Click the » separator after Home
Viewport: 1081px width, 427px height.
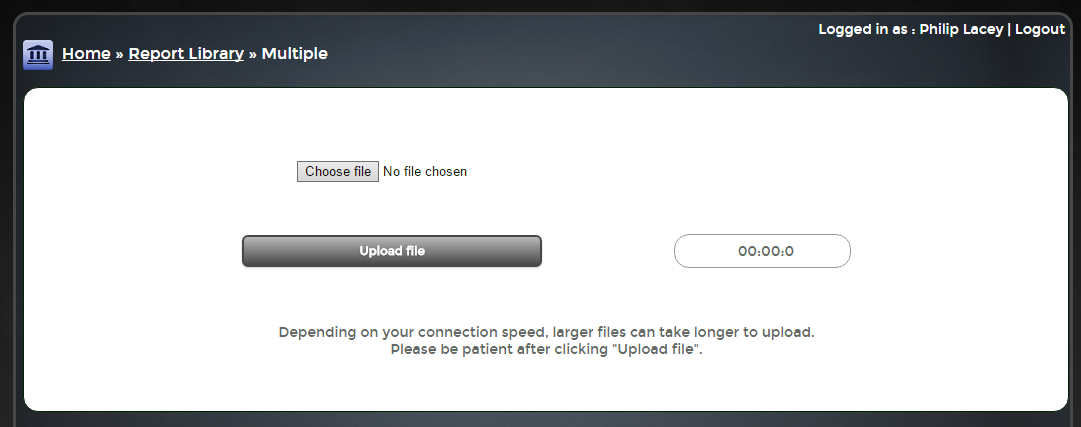click(x=119, y=54)
